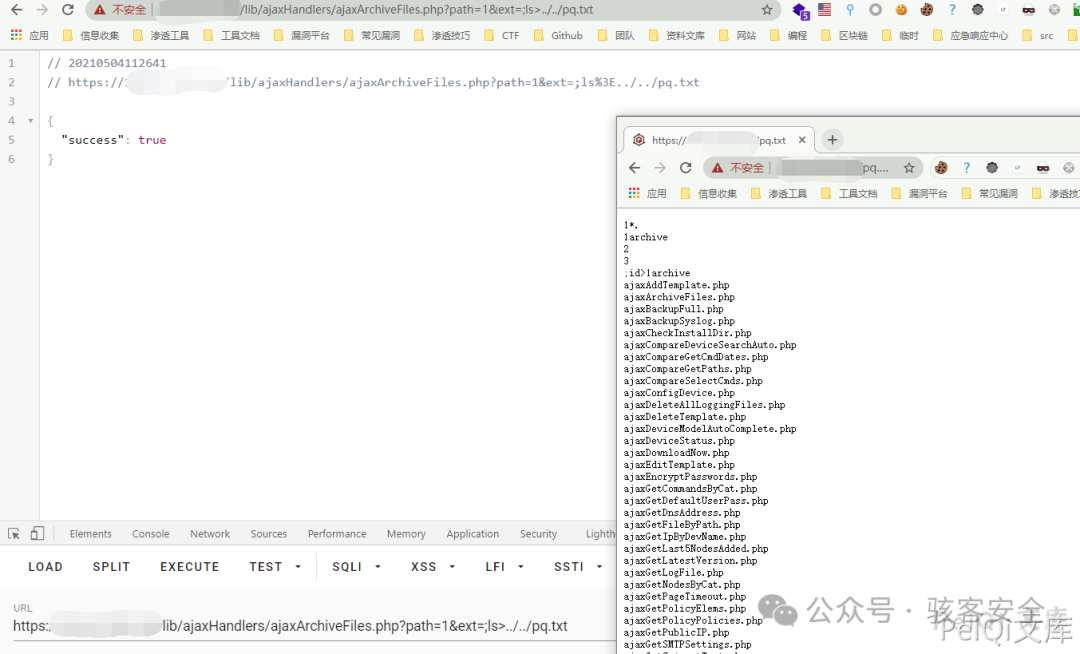1080x654 pixels.
Task: Switch to the Performance DevTools tab
Action: click(x=337, y=534)
